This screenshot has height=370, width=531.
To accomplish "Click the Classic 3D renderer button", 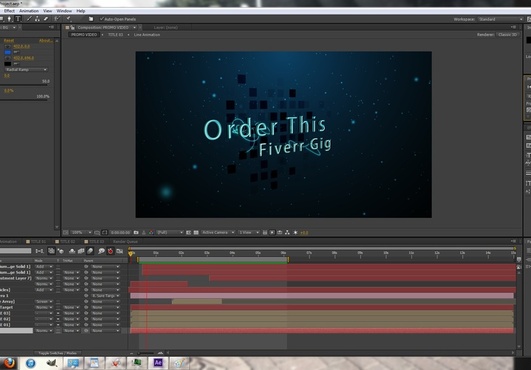I will click(507, 35).
